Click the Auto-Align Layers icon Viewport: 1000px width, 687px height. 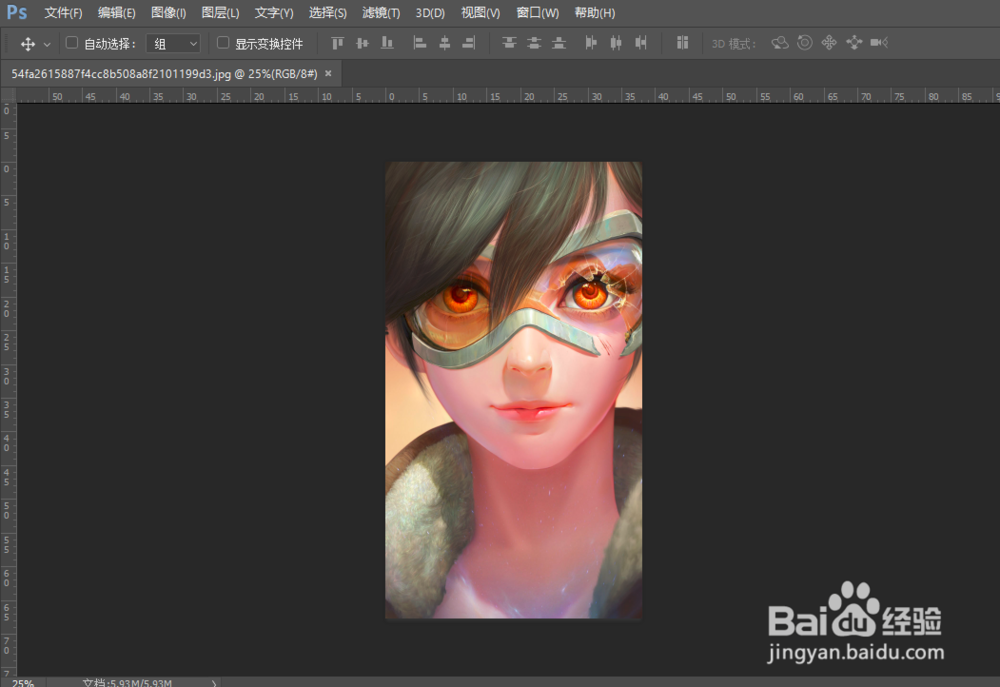coord(682,43)
